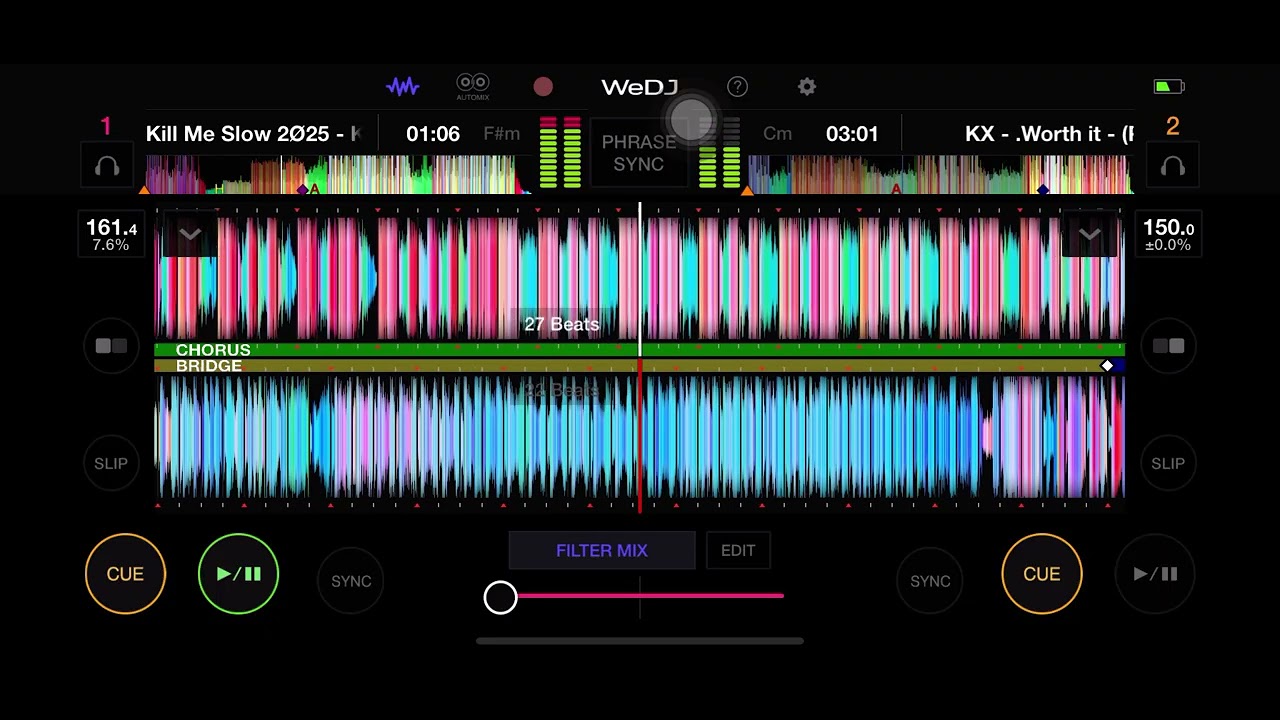Click deck 2 overview waveform strip
The height and width of the screenshot is (720, 1280).
pyautogui.click(x=940, y=174)
